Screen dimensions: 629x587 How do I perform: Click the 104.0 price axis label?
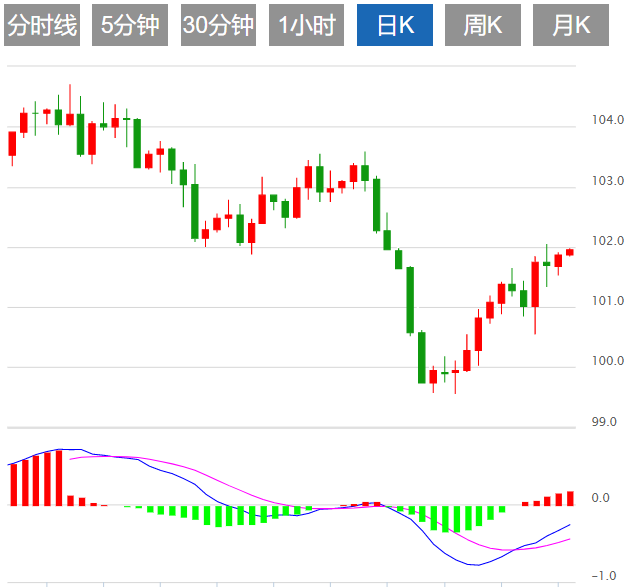tap(607, 121)
